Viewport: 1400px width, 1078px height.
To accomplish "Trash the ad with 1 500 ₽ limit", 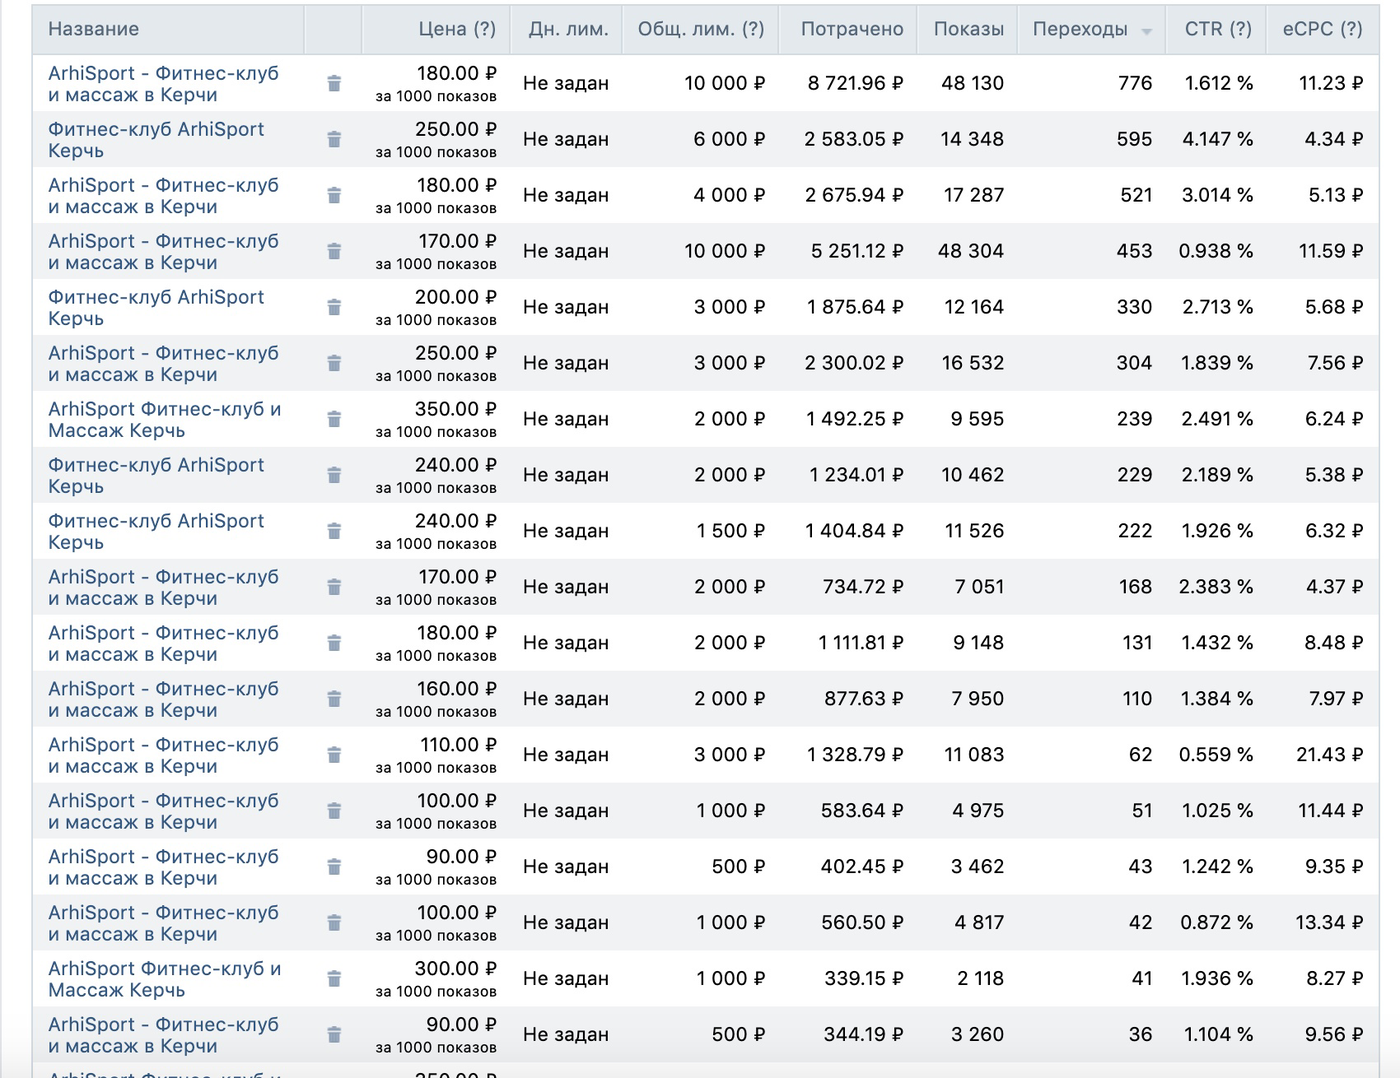I will (334, 532).
